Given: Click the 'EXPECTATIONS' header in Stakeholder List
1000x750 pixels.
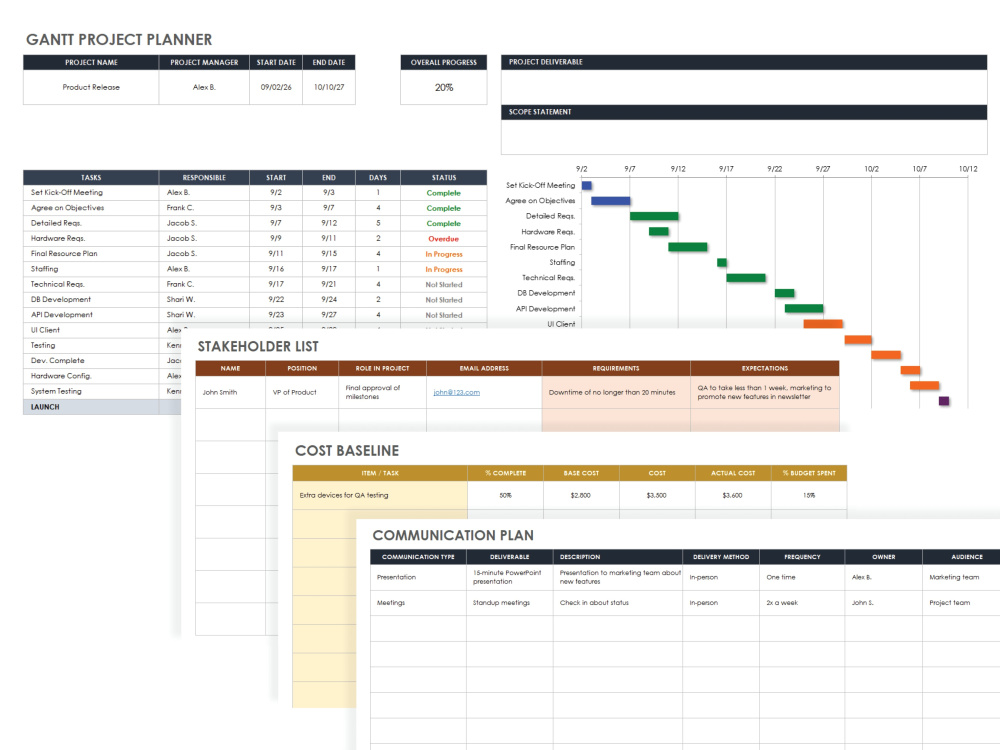Looking at the screenshot, I should [765, 369].
